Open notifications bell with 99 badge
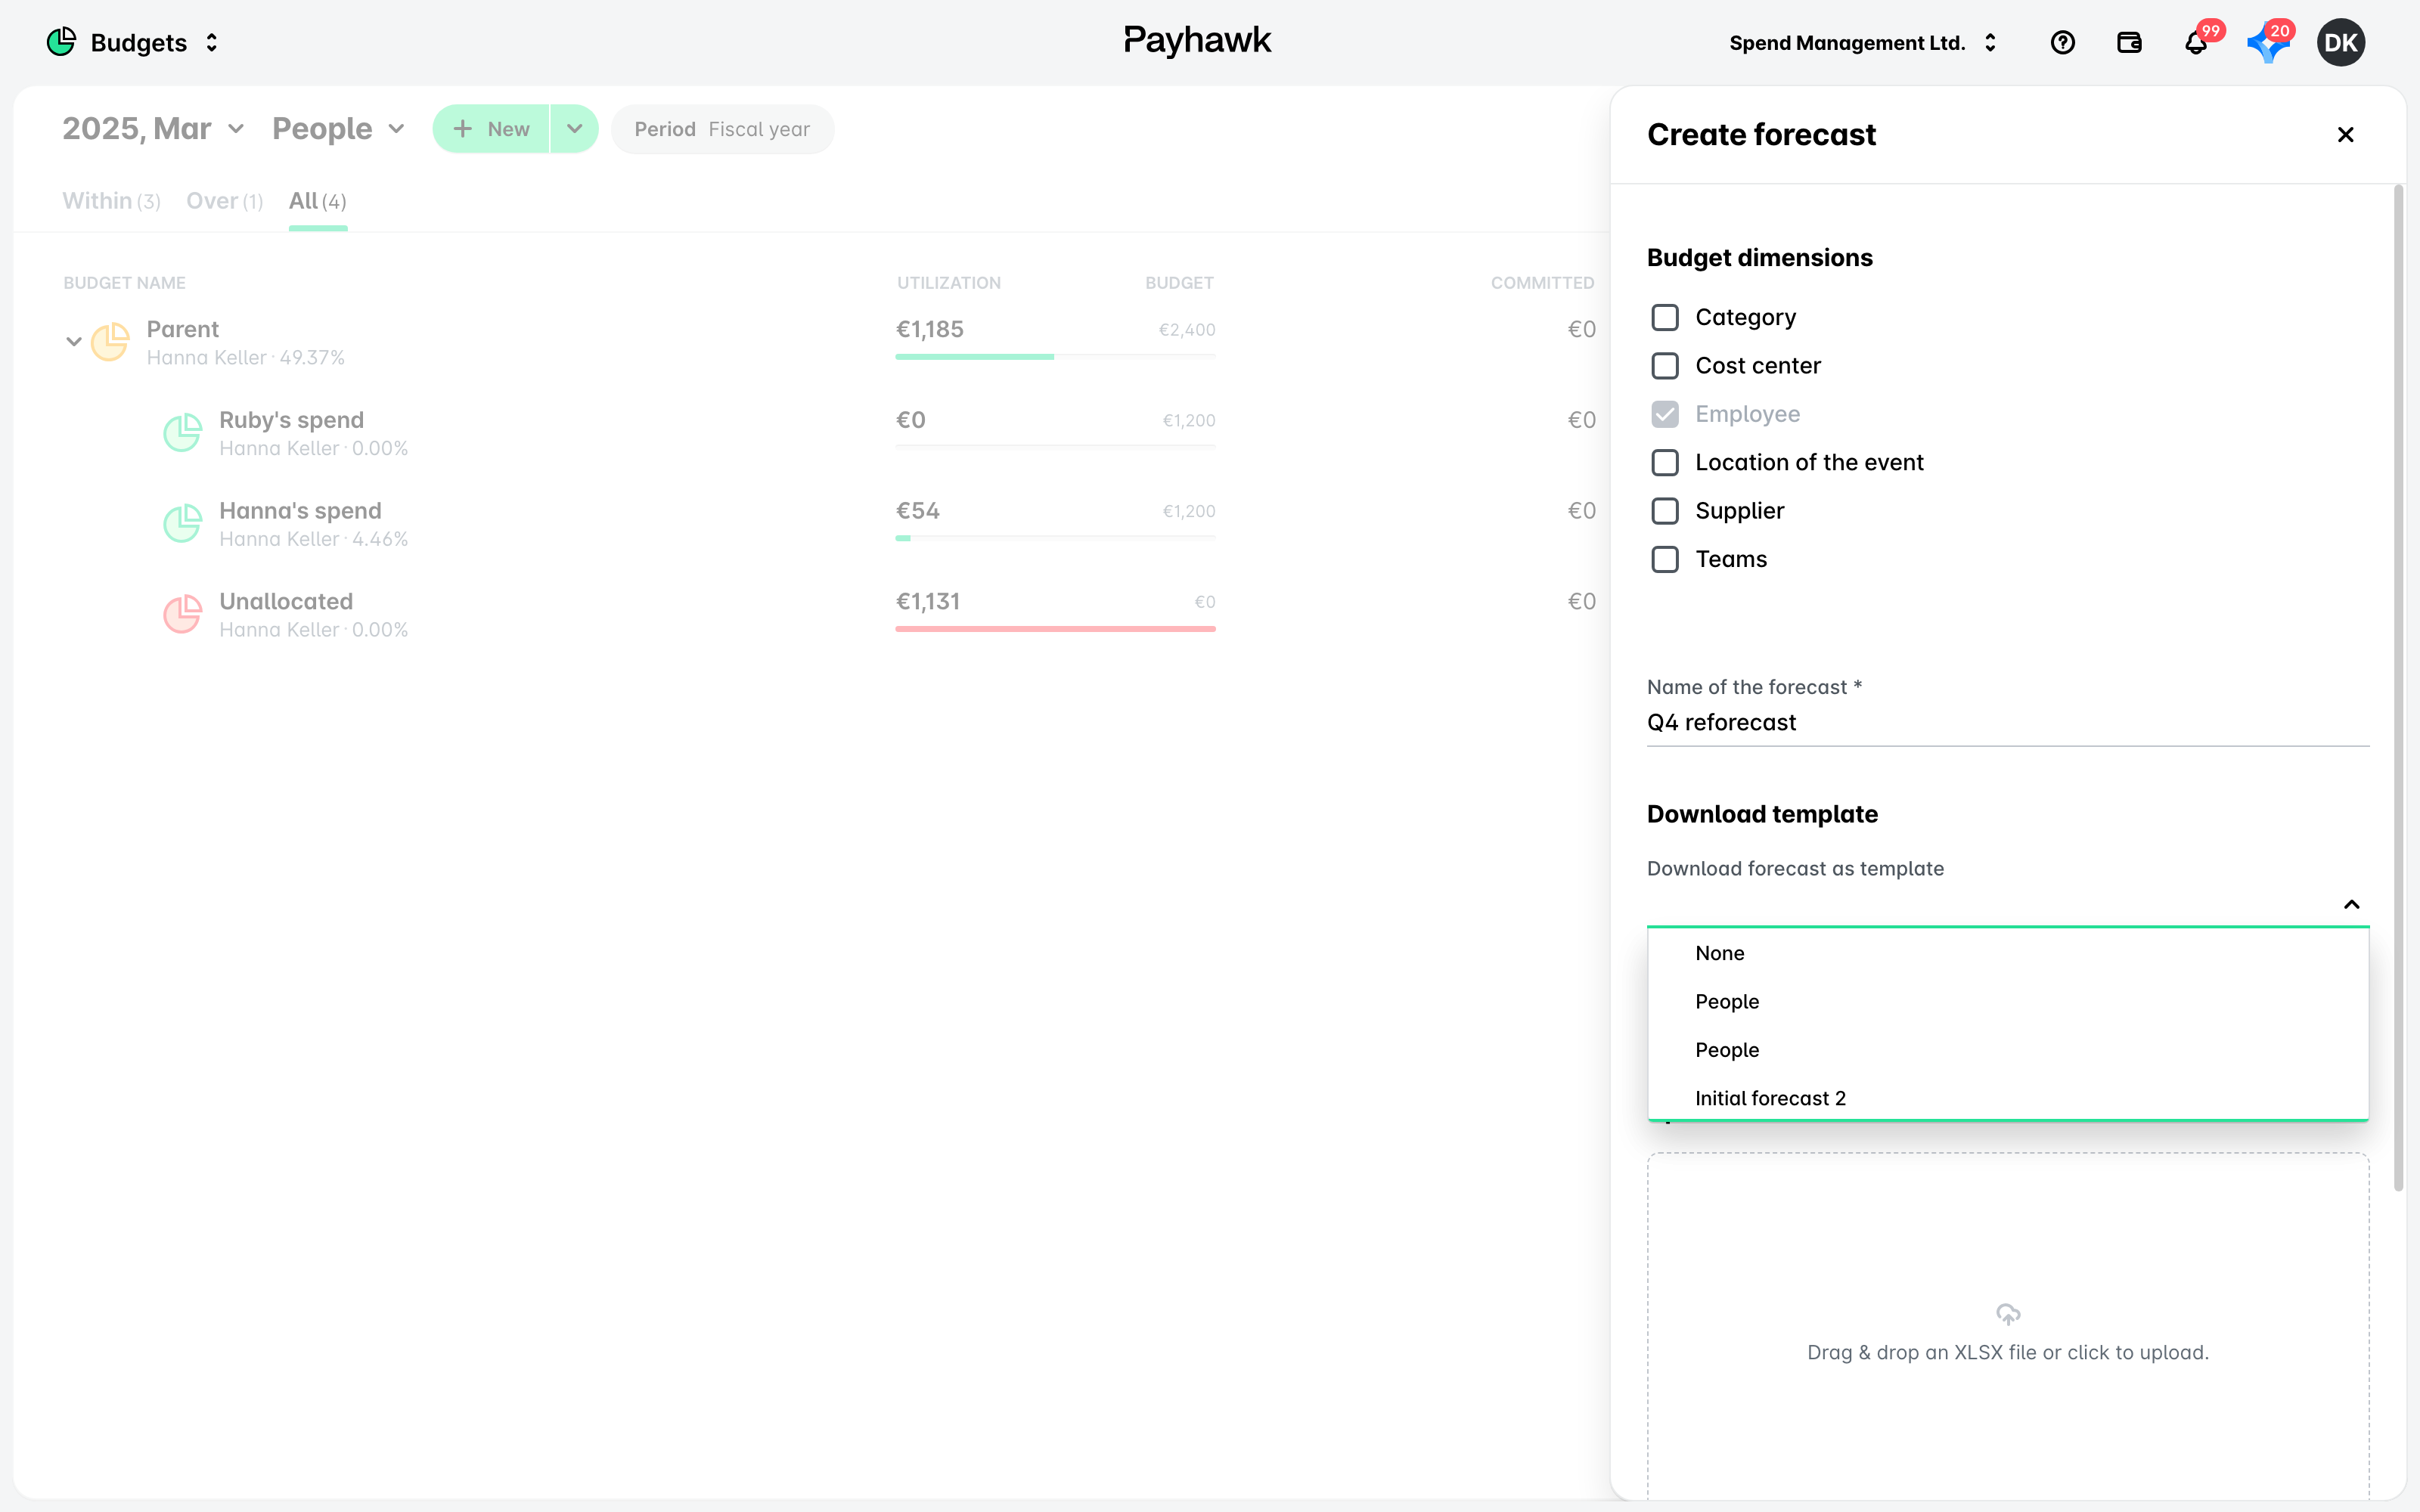The width and height of the screenshot is (2420, 1512). tap(2196, 43)
